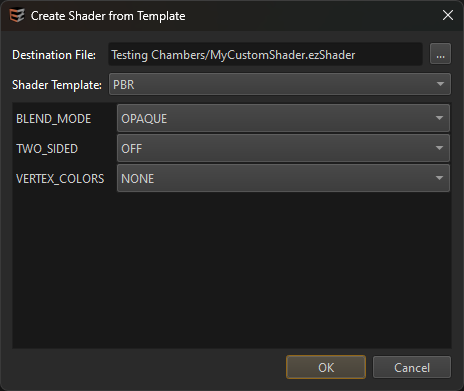Click the BLEND_MODE dropdown arrow
This screenshot has width=464, height=391.
tap(439, 118)
